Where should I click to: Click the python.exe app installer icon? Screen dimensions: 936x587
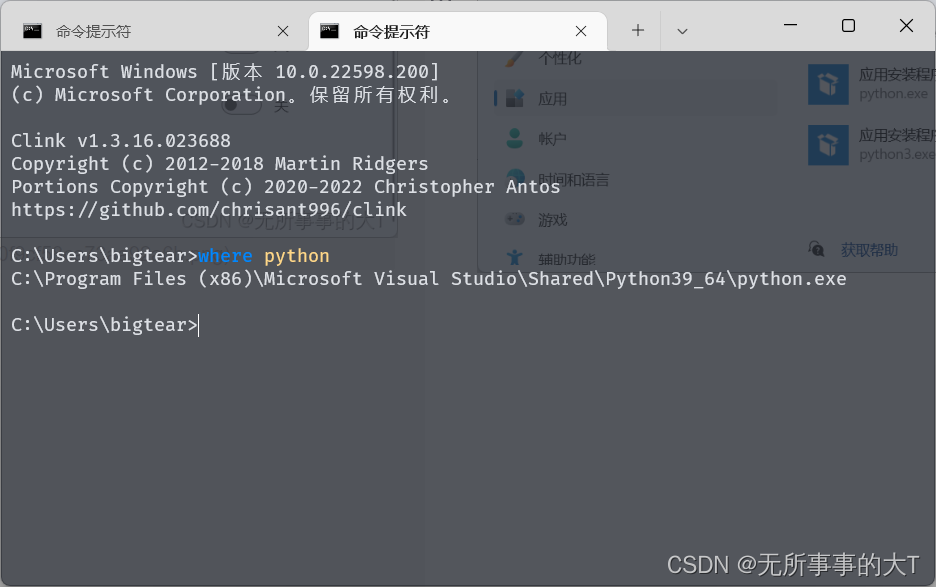(x=828, y=84)
